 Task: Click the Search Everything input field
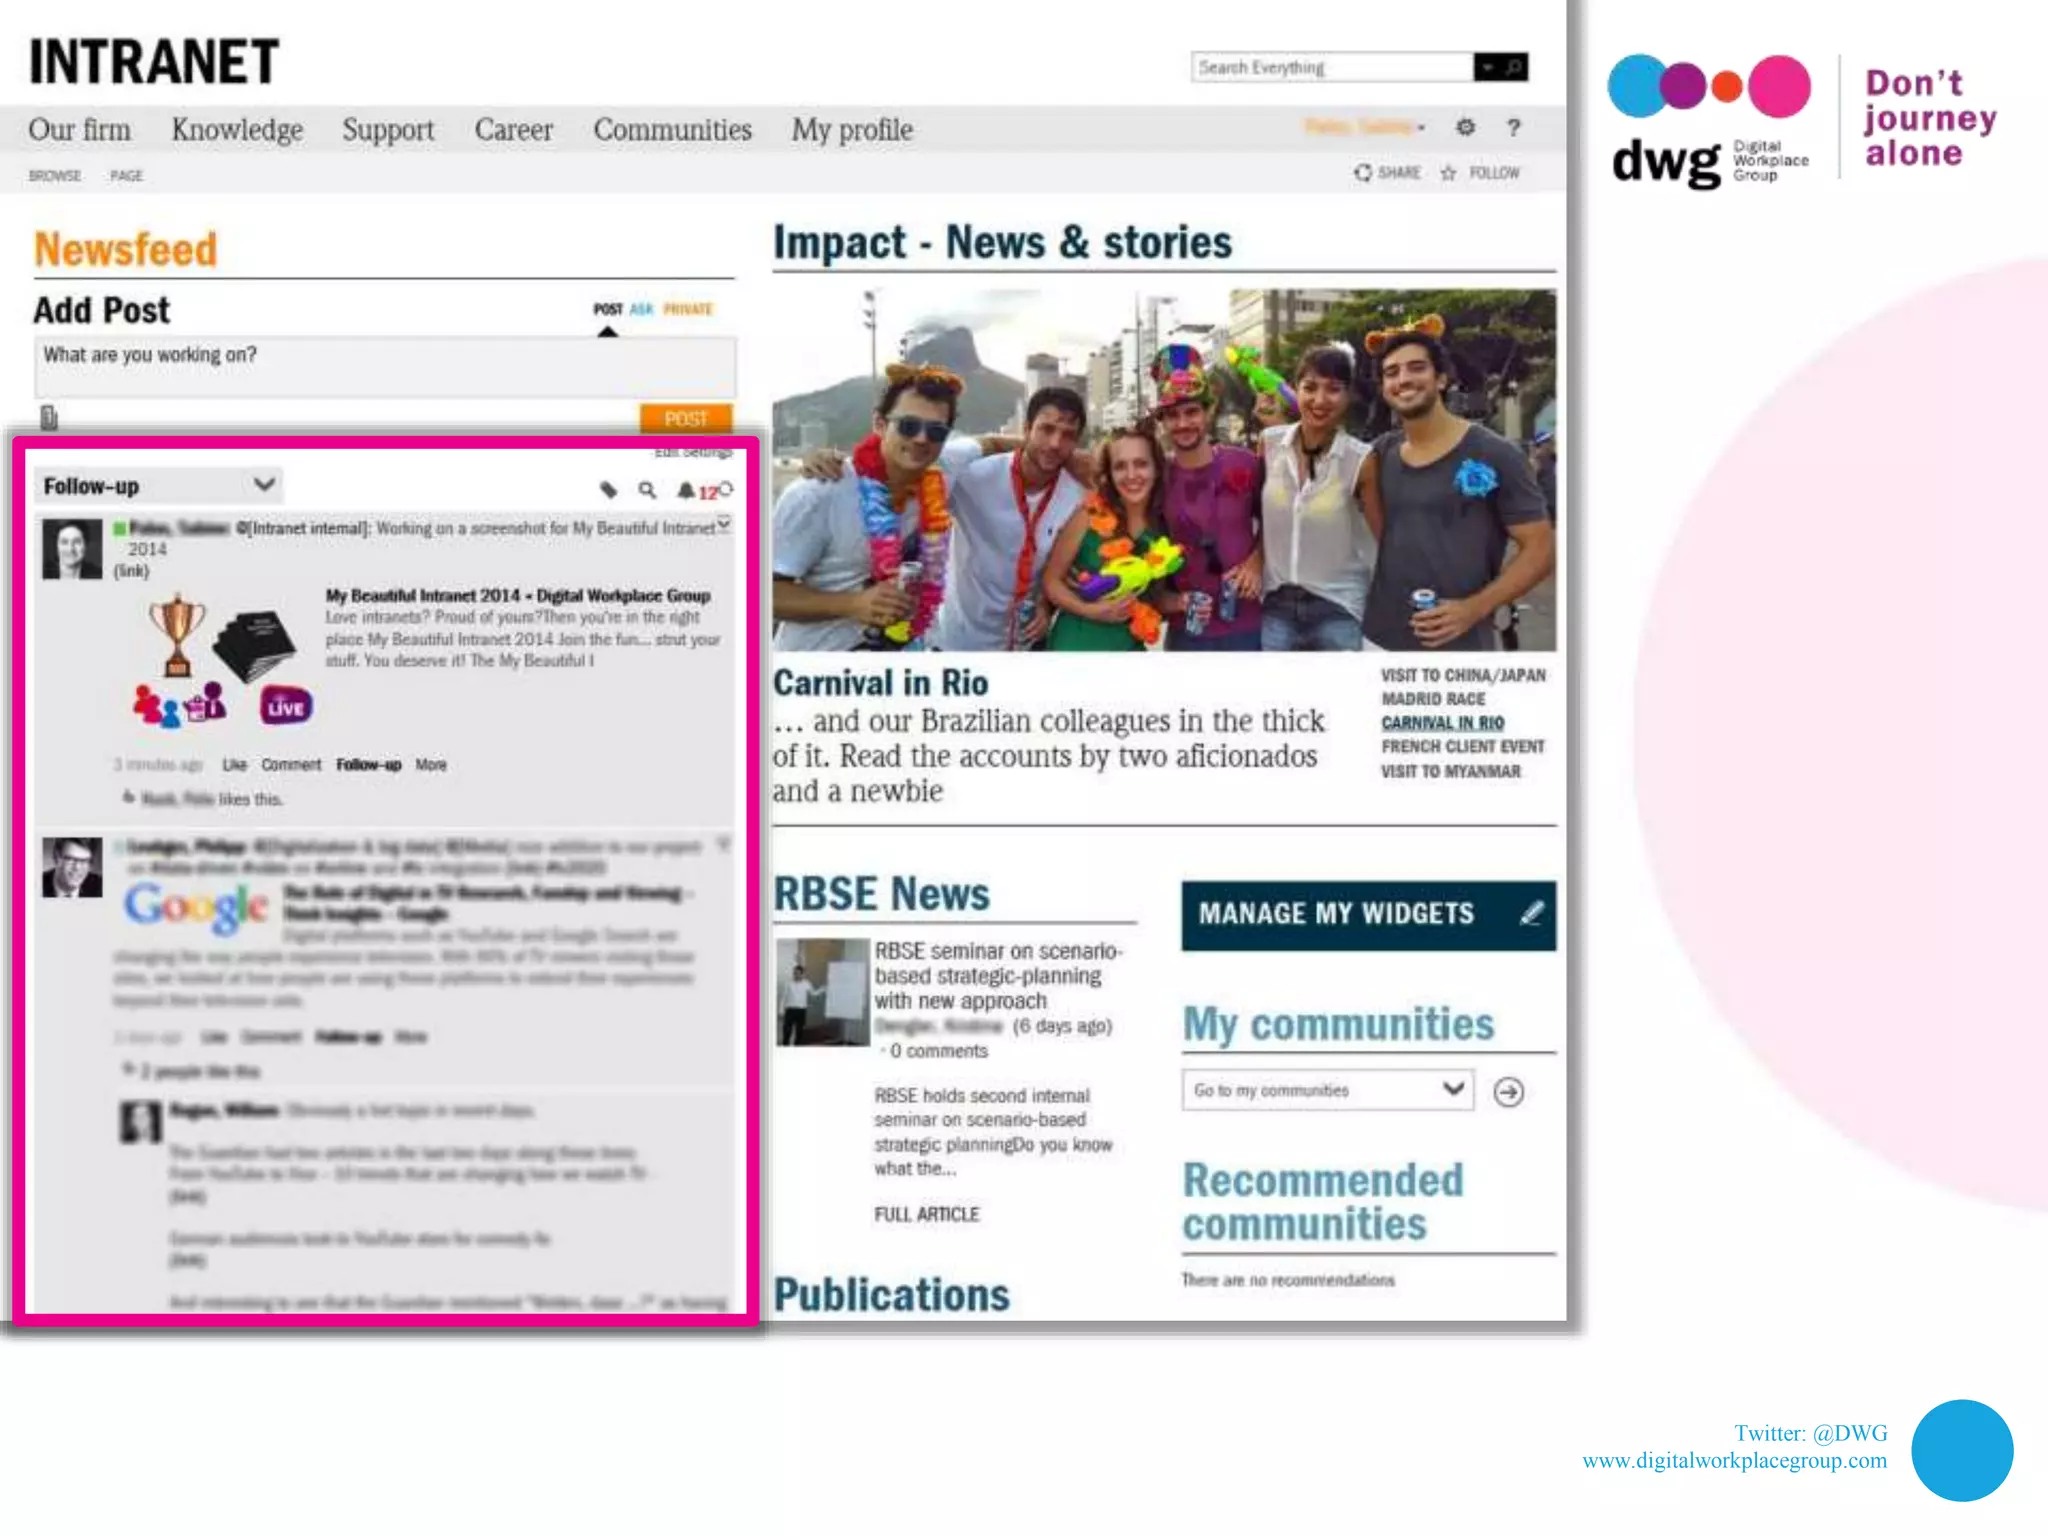[x=1333, y=67]
